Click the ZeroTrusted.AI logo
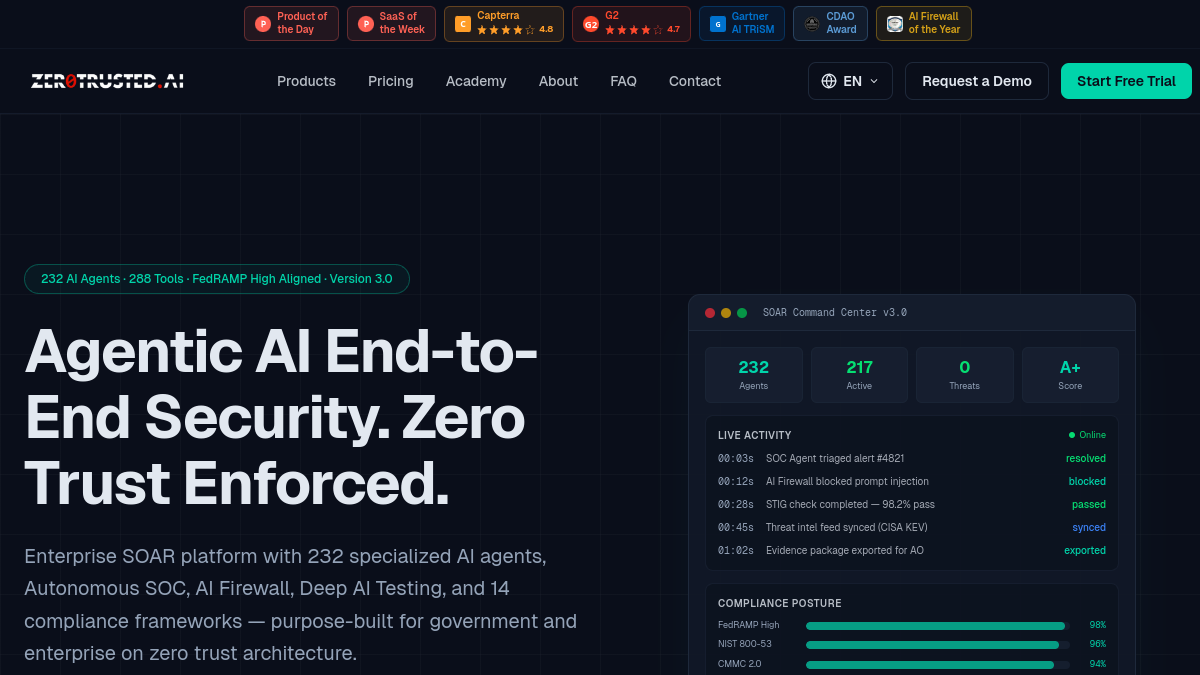Viewport: 1200px width, 675px height. pos(107,81)
